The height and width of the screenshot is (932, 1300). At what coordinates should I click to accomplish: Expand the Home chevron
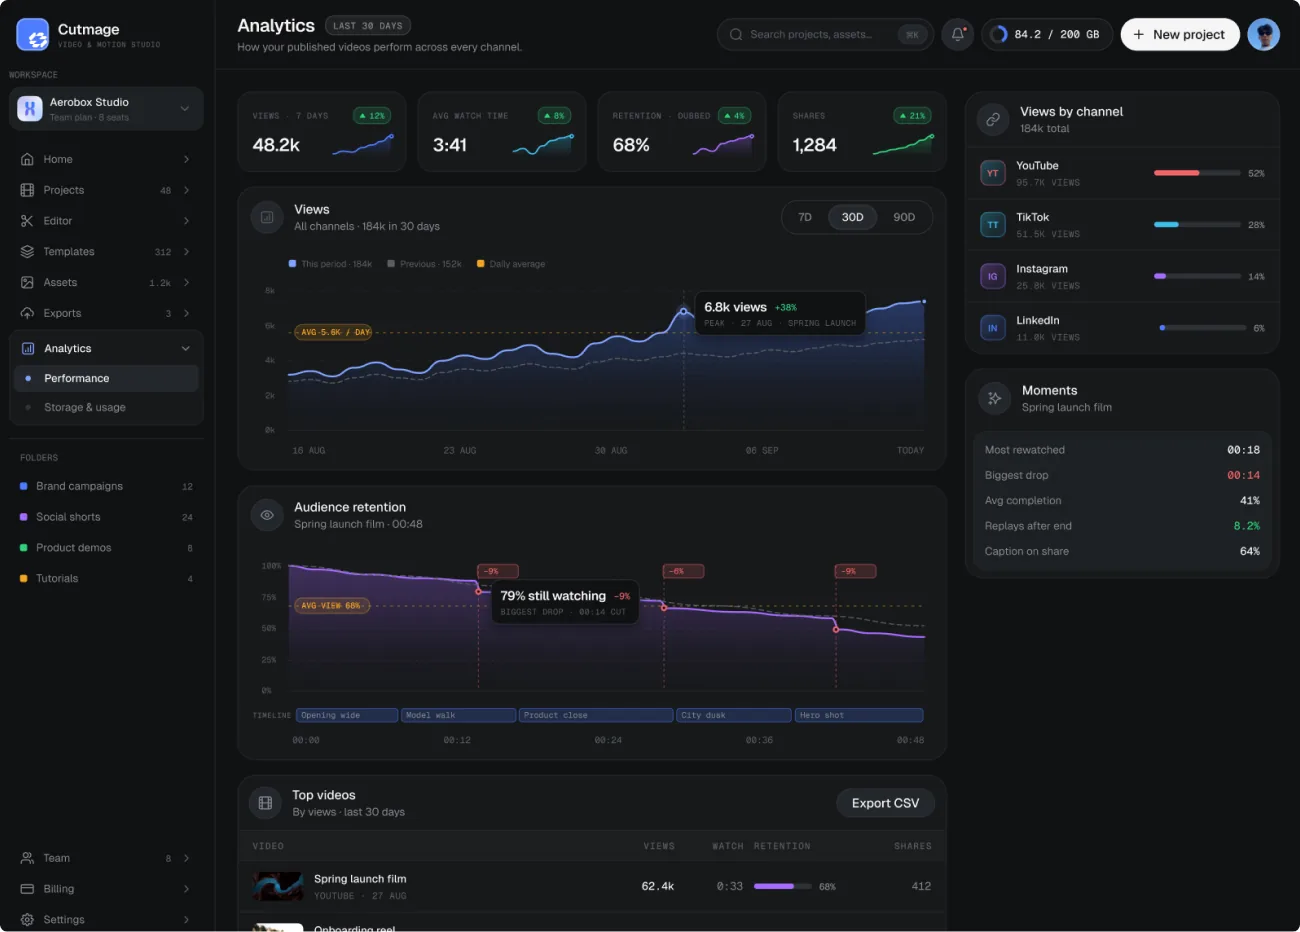tap(187, 160)
